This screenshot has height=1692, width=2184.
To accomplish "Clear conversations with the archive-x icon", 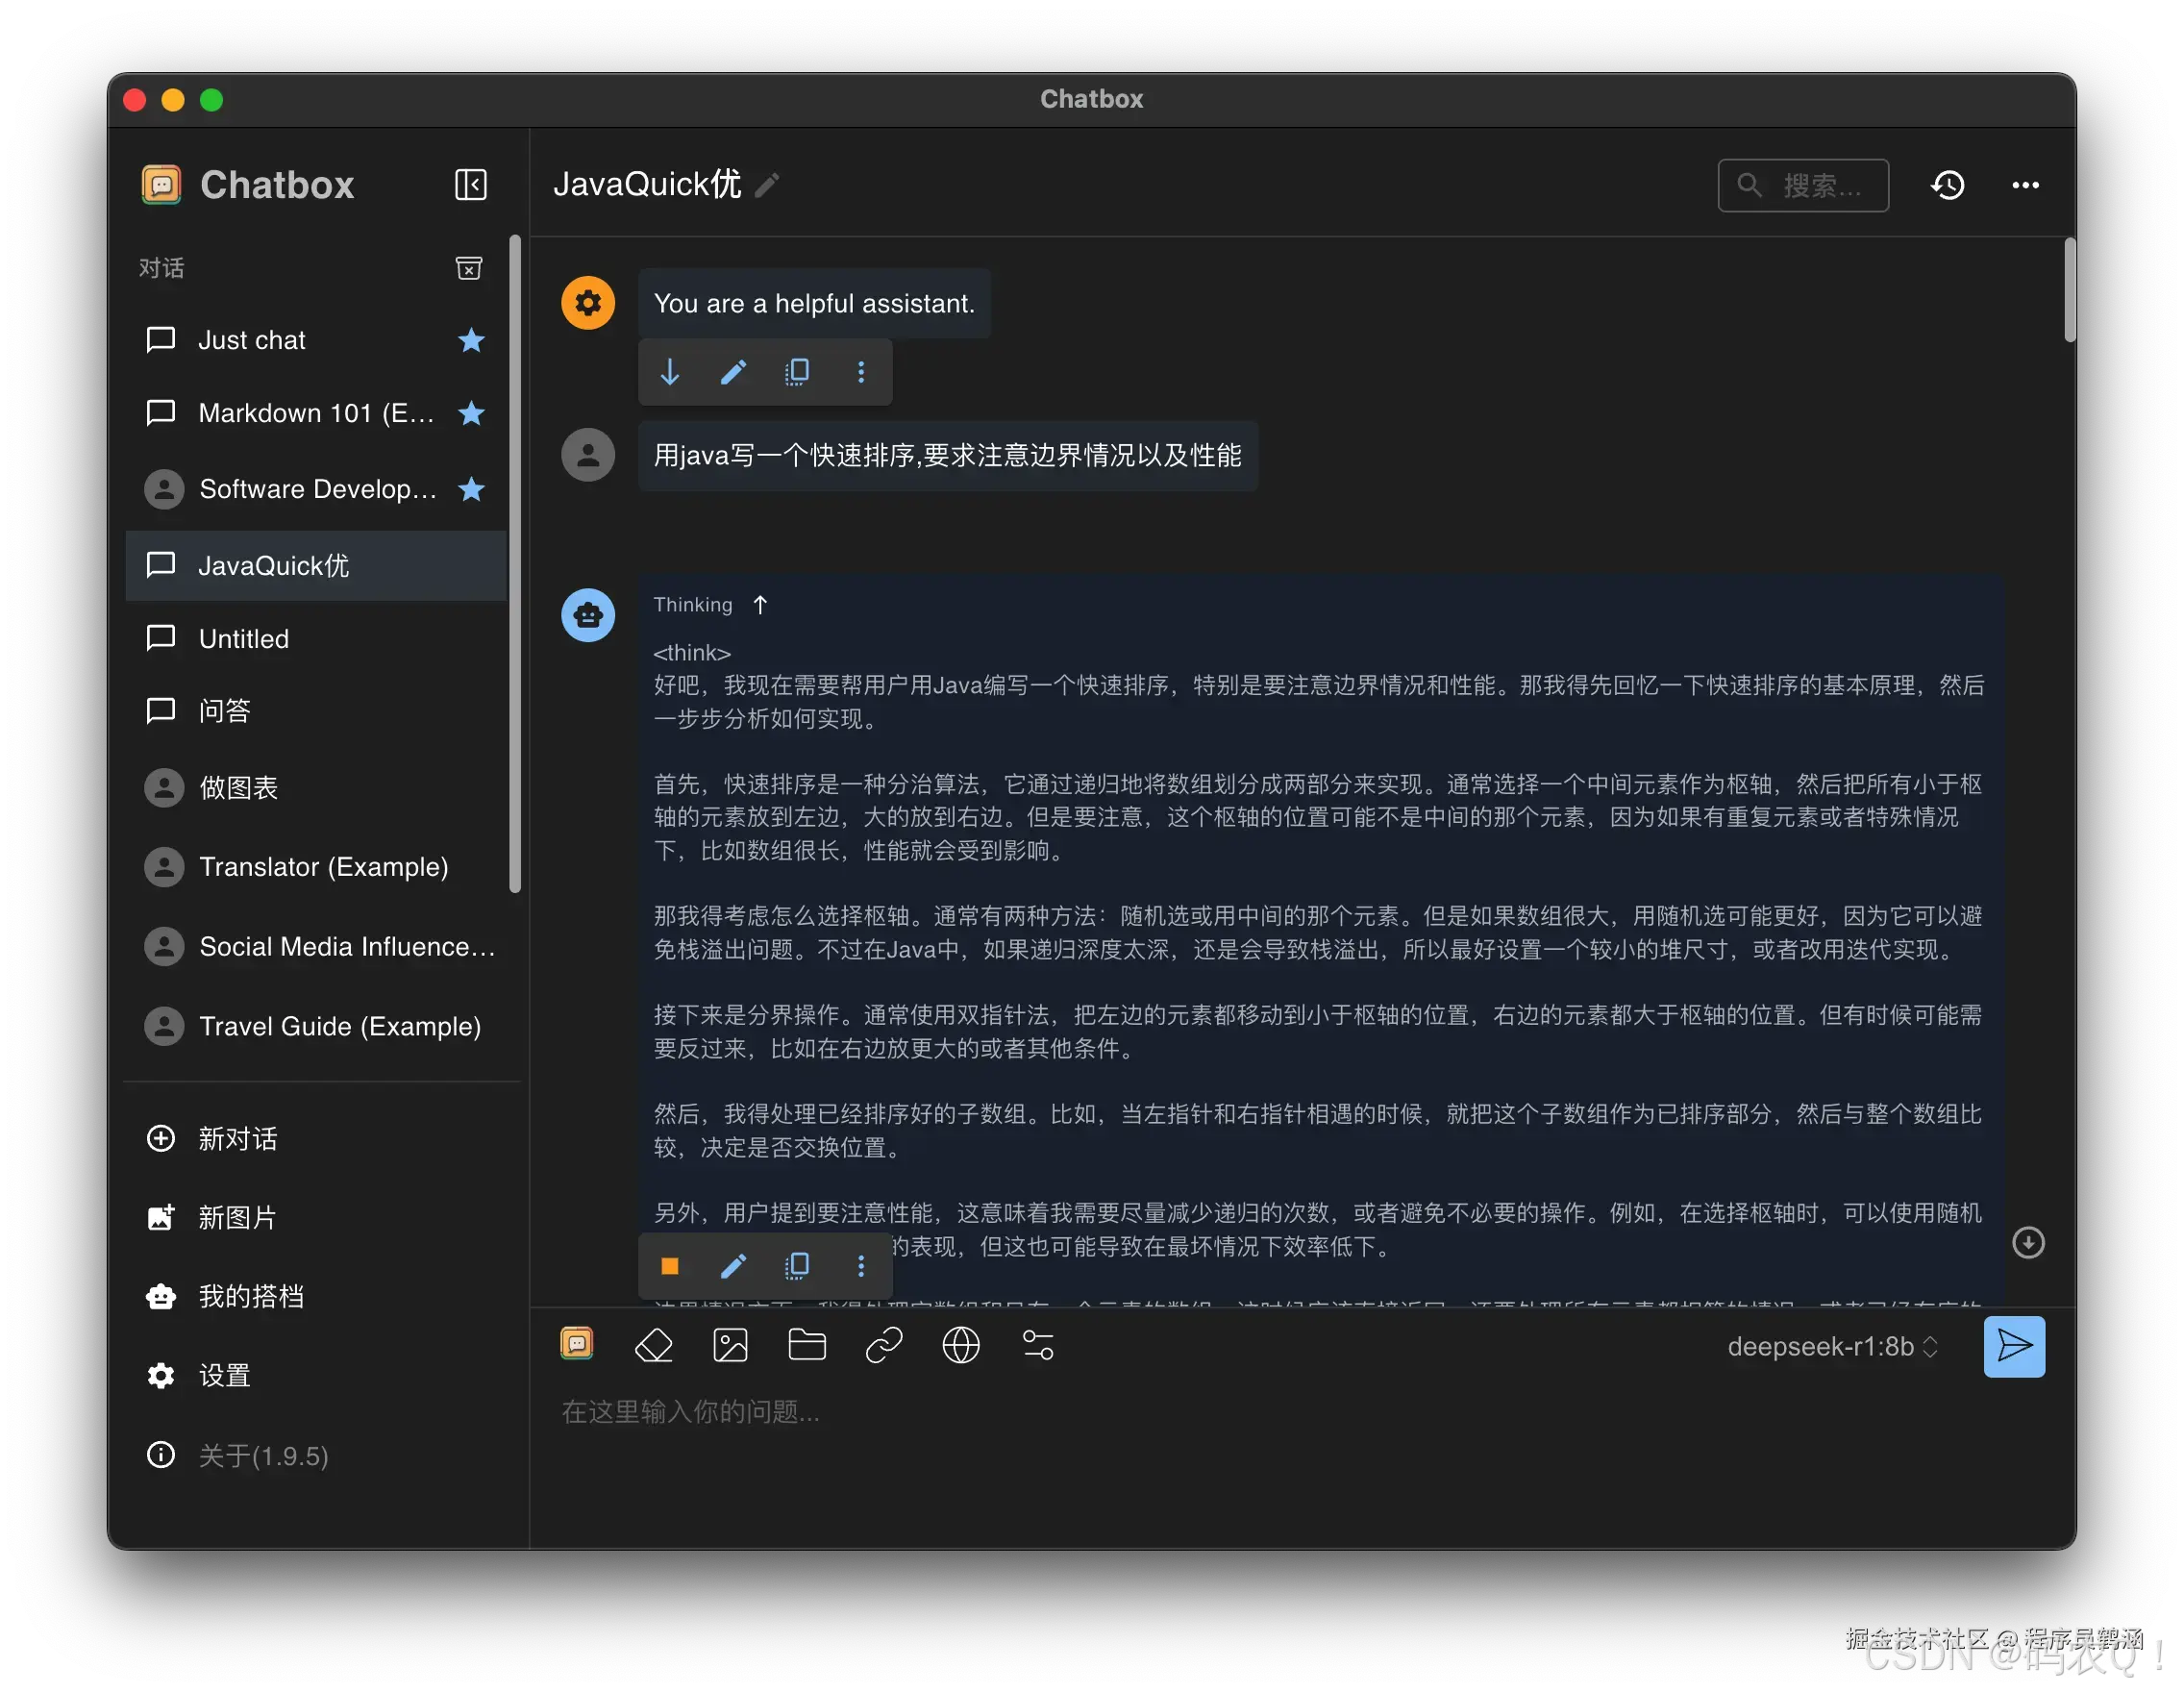I will pos(468,268).
